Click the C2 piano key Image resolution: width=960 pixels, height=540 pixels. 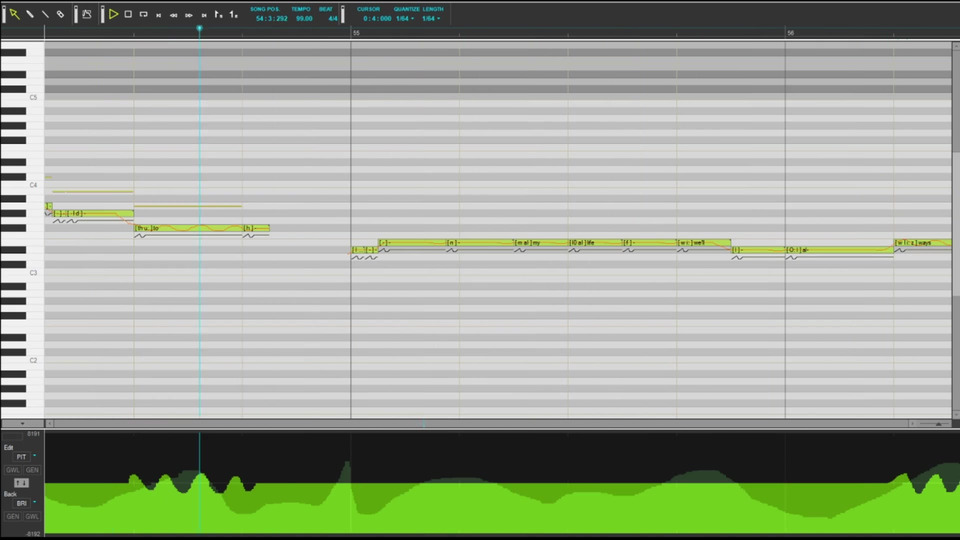(x=33, y=360)
